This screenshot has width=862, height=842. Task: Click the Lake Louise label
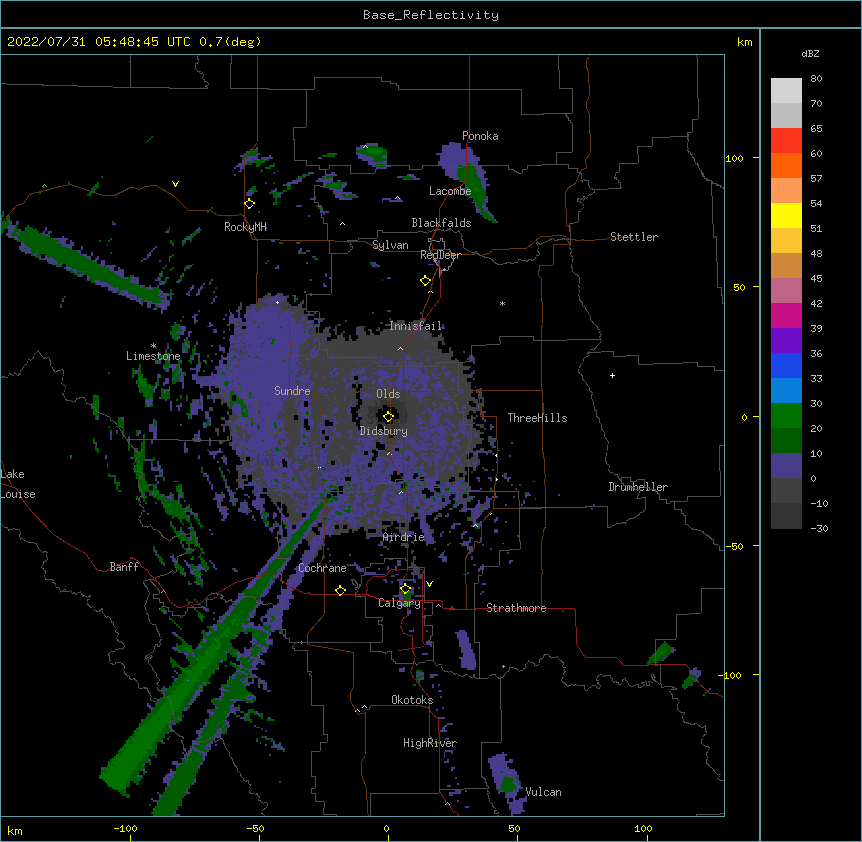coord(18,484)
